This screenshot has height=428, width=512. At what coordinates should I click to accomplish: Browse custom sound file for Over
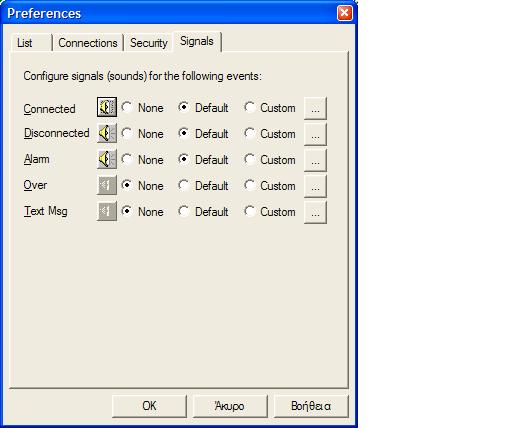(315, 186)
